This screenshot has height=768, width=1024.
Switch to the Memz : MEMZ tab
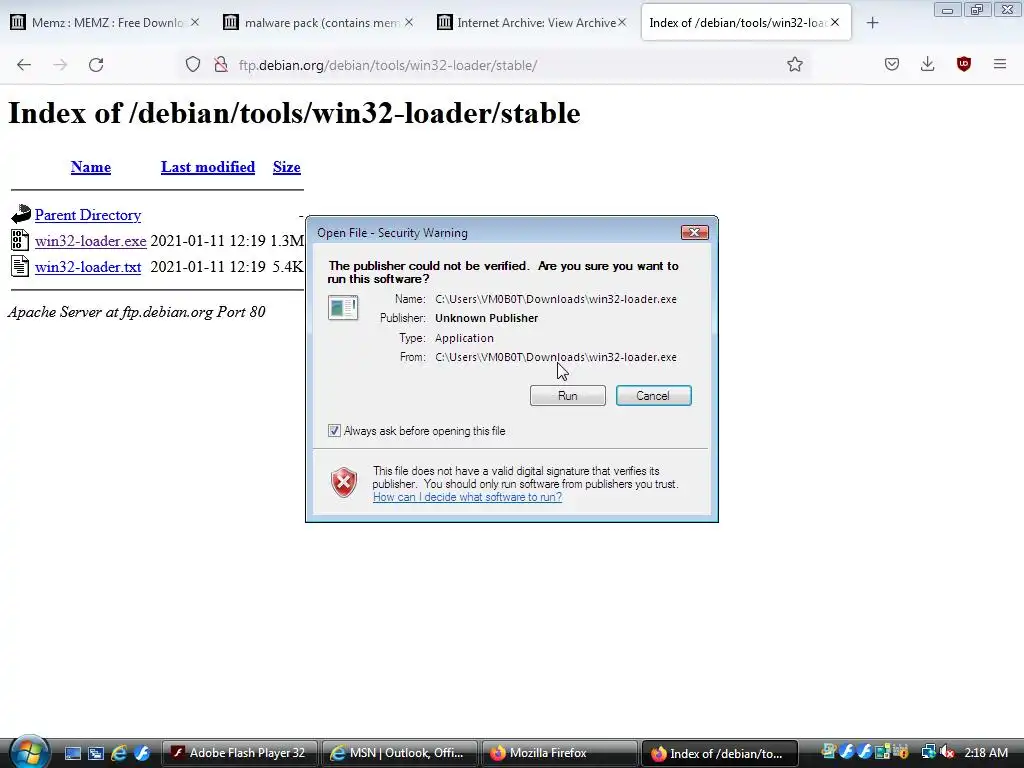106,23
